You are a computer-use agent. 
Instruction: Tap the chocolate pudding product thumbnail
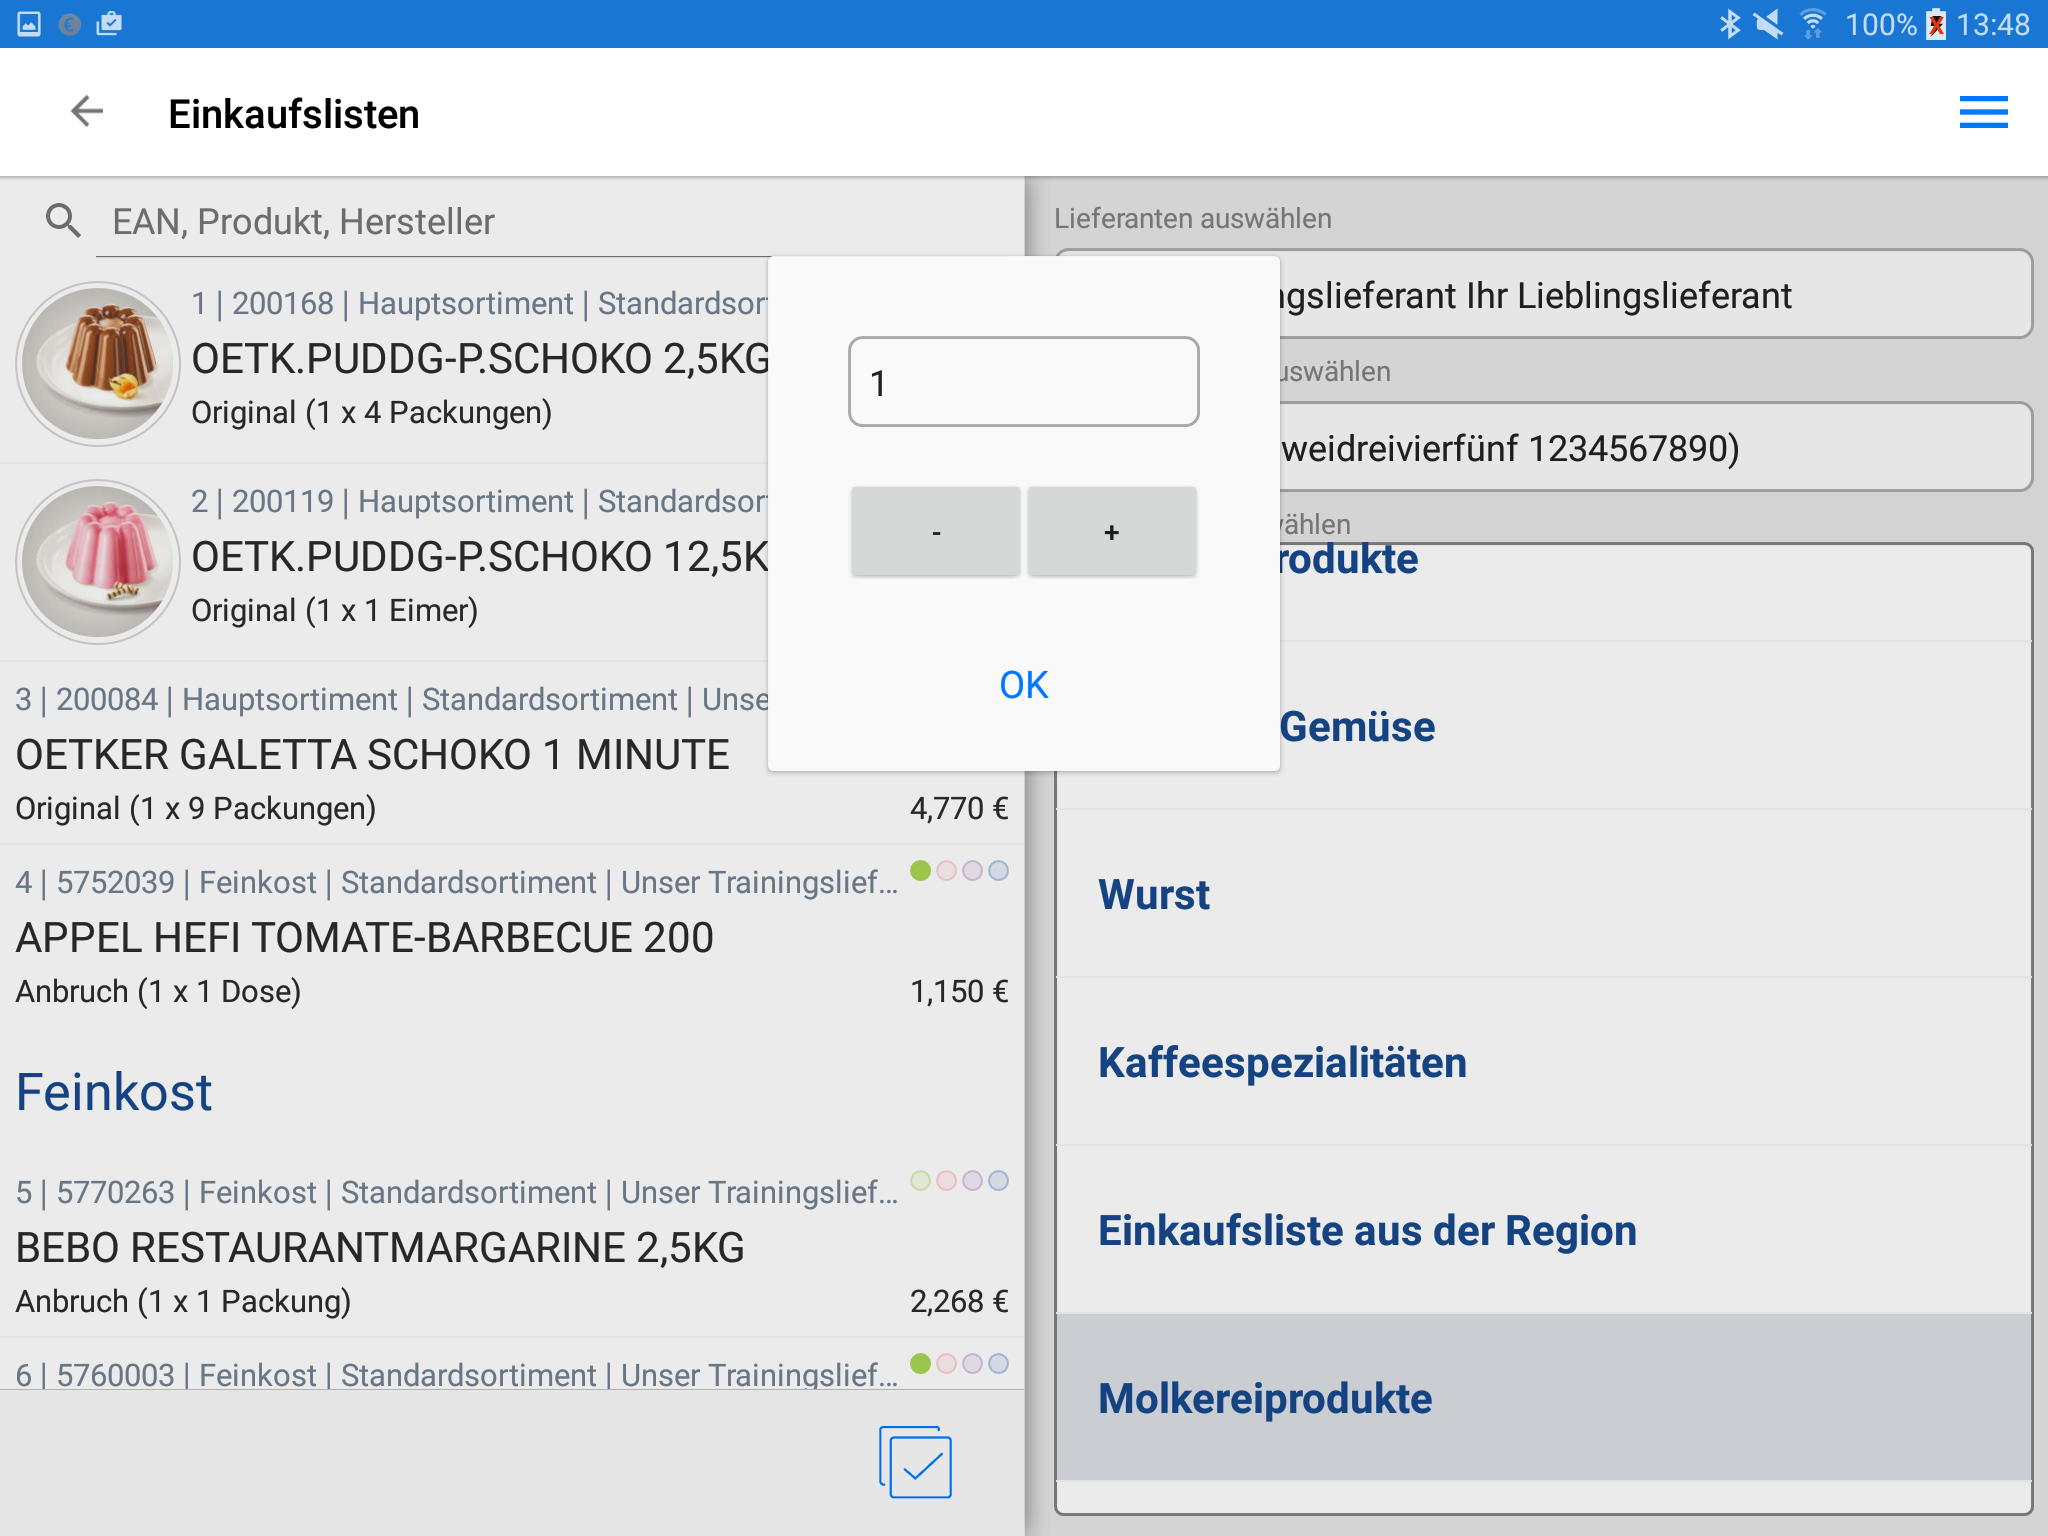click(x=98, y=363)
